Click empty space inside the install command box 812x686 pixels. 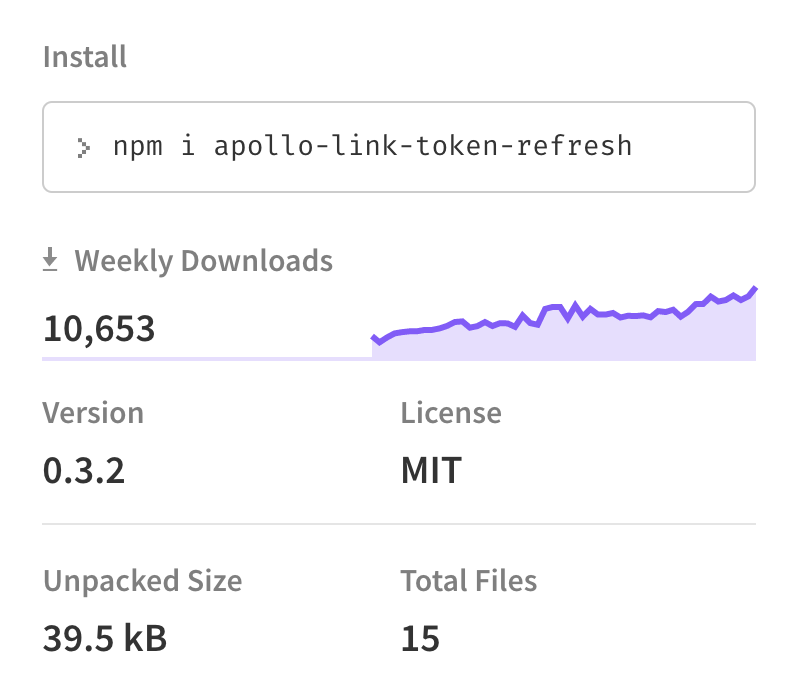point(694,147)
